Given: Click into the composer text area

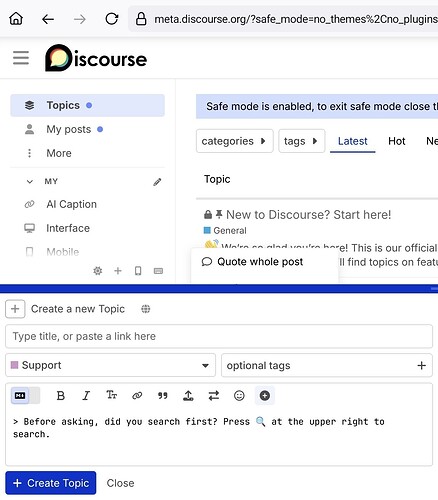Looking at the screenshot, I should tap(219, 438).
